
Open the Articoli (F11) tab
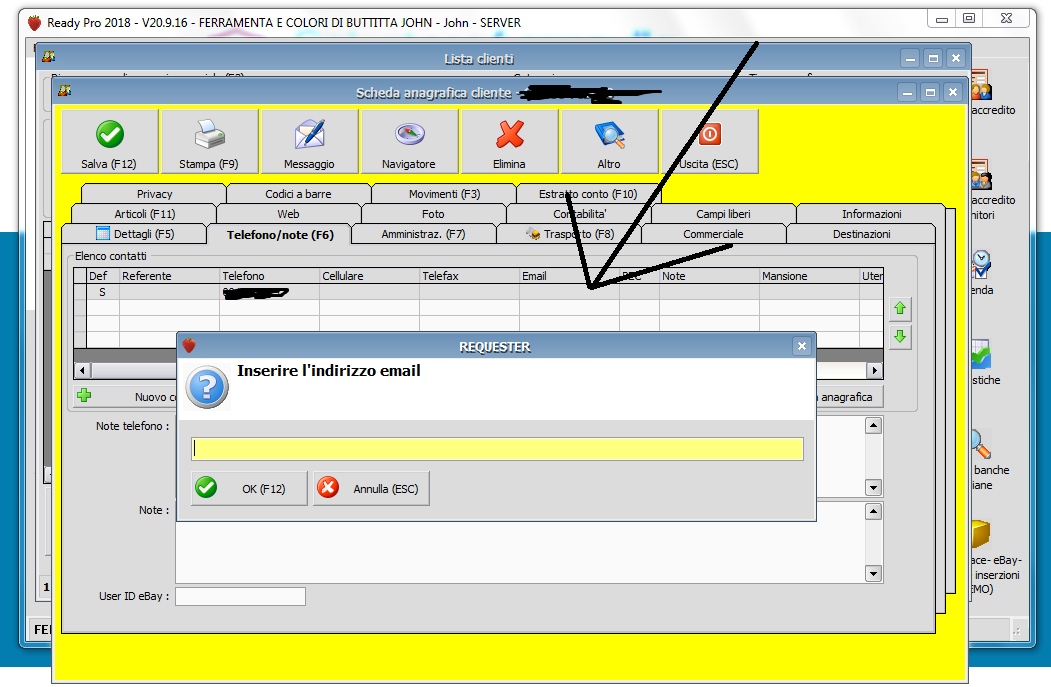tap(144, 214)
